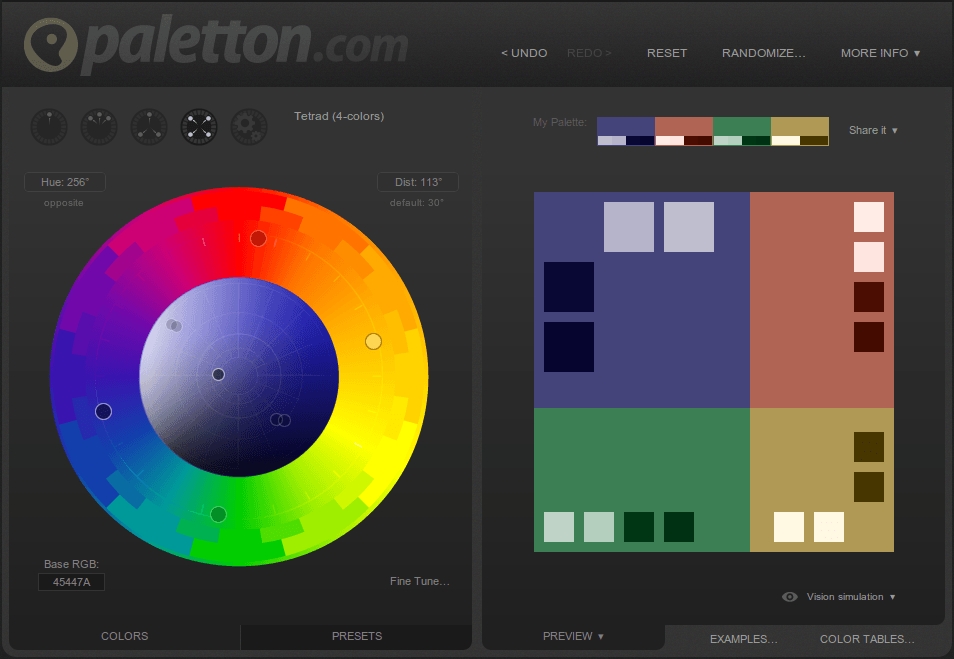The height and width of the screenshot is (659, 954).
Task: Click the upper dark navy square in preview
Action: [x=569, y=287]
